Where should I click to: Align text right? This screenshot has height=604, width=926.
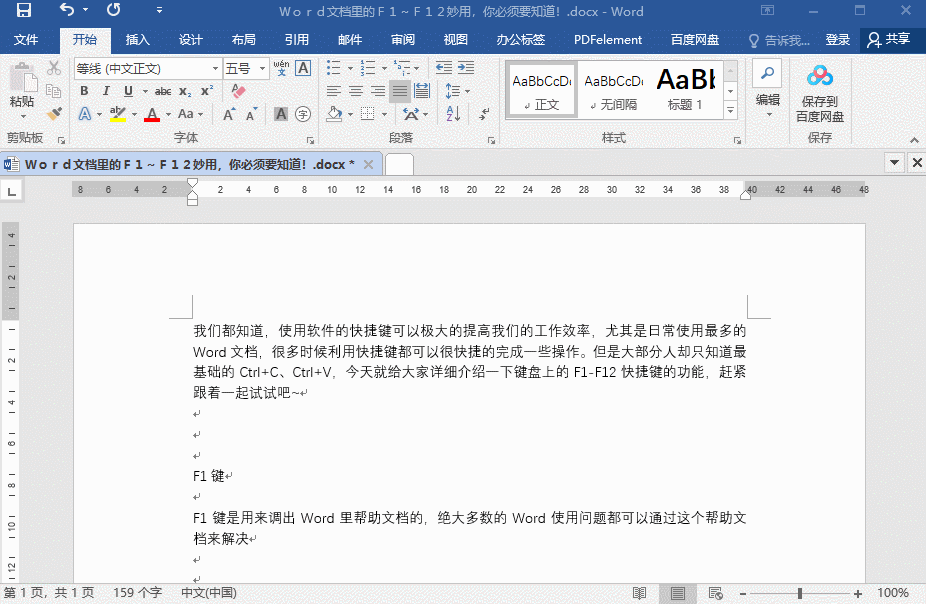click(x=377, y=91)
